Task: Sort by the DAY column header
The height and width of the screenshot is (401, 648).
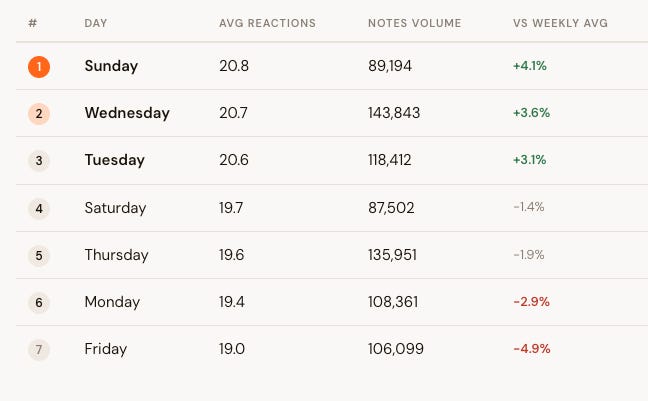Action: (96, 23)
